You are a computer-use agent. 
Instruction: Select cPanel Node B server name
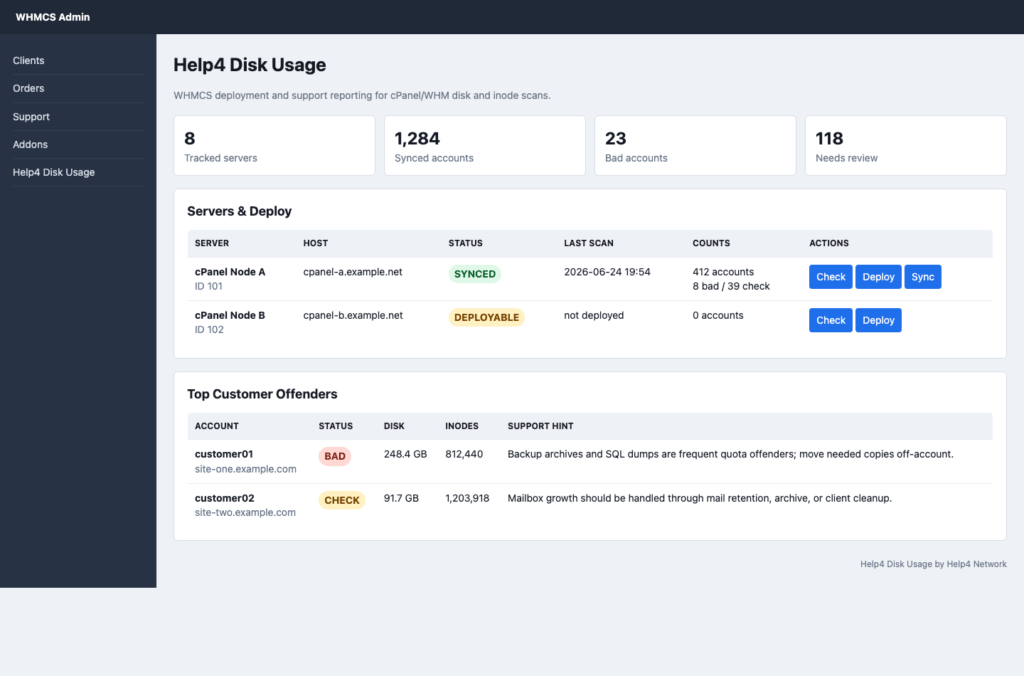click(230, 315)
